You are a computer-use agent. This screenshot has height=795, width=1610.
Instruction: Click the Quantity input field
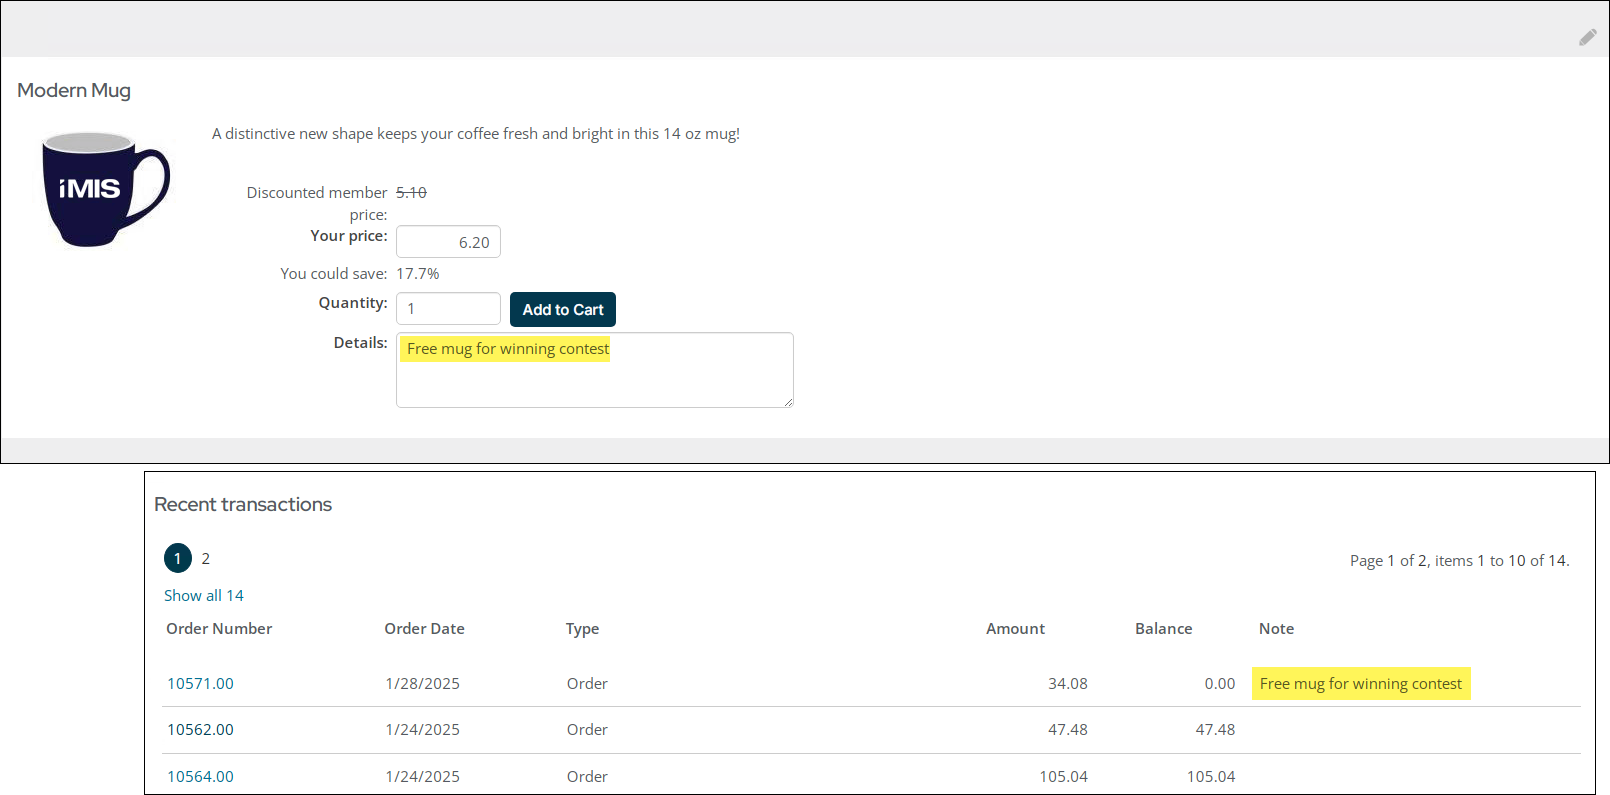coord(448,309)
